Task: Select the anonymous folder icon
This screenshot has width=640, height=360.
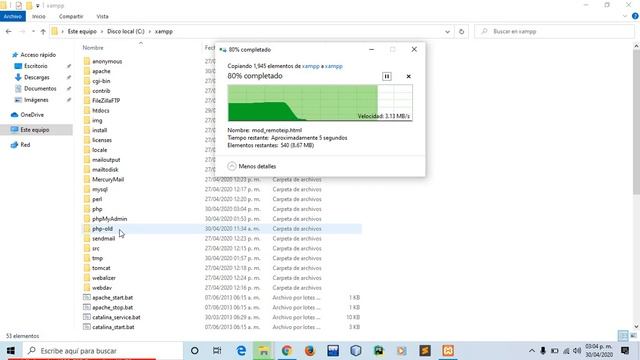Action: click(x=87, y=61)
